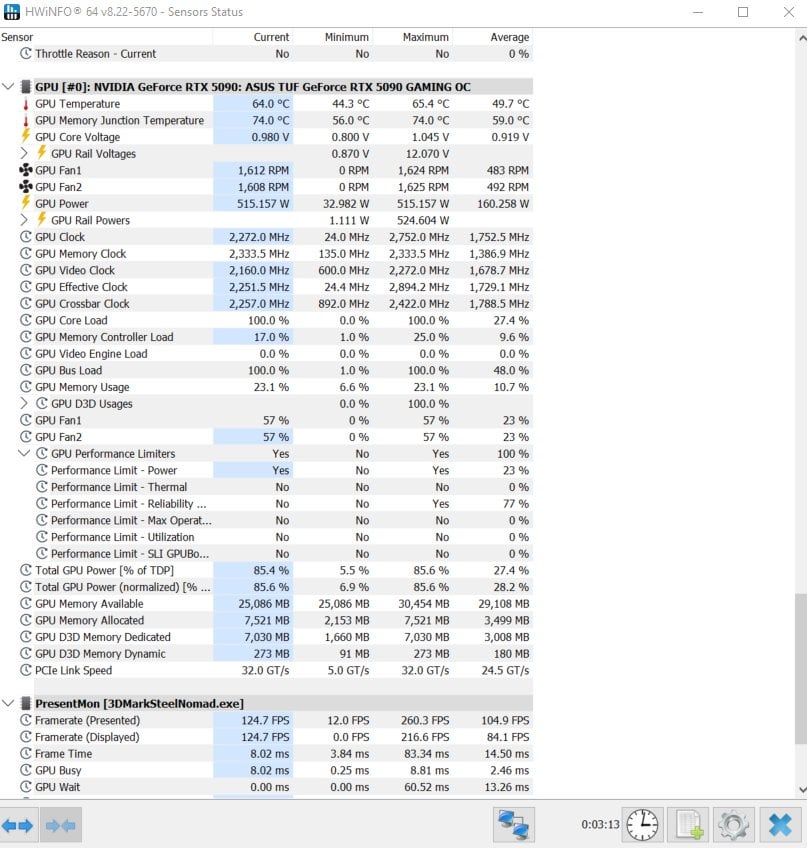Click the PCIe Link Speed icon
Viewport: 807px width, 848px height.
[x=25, y=670]
